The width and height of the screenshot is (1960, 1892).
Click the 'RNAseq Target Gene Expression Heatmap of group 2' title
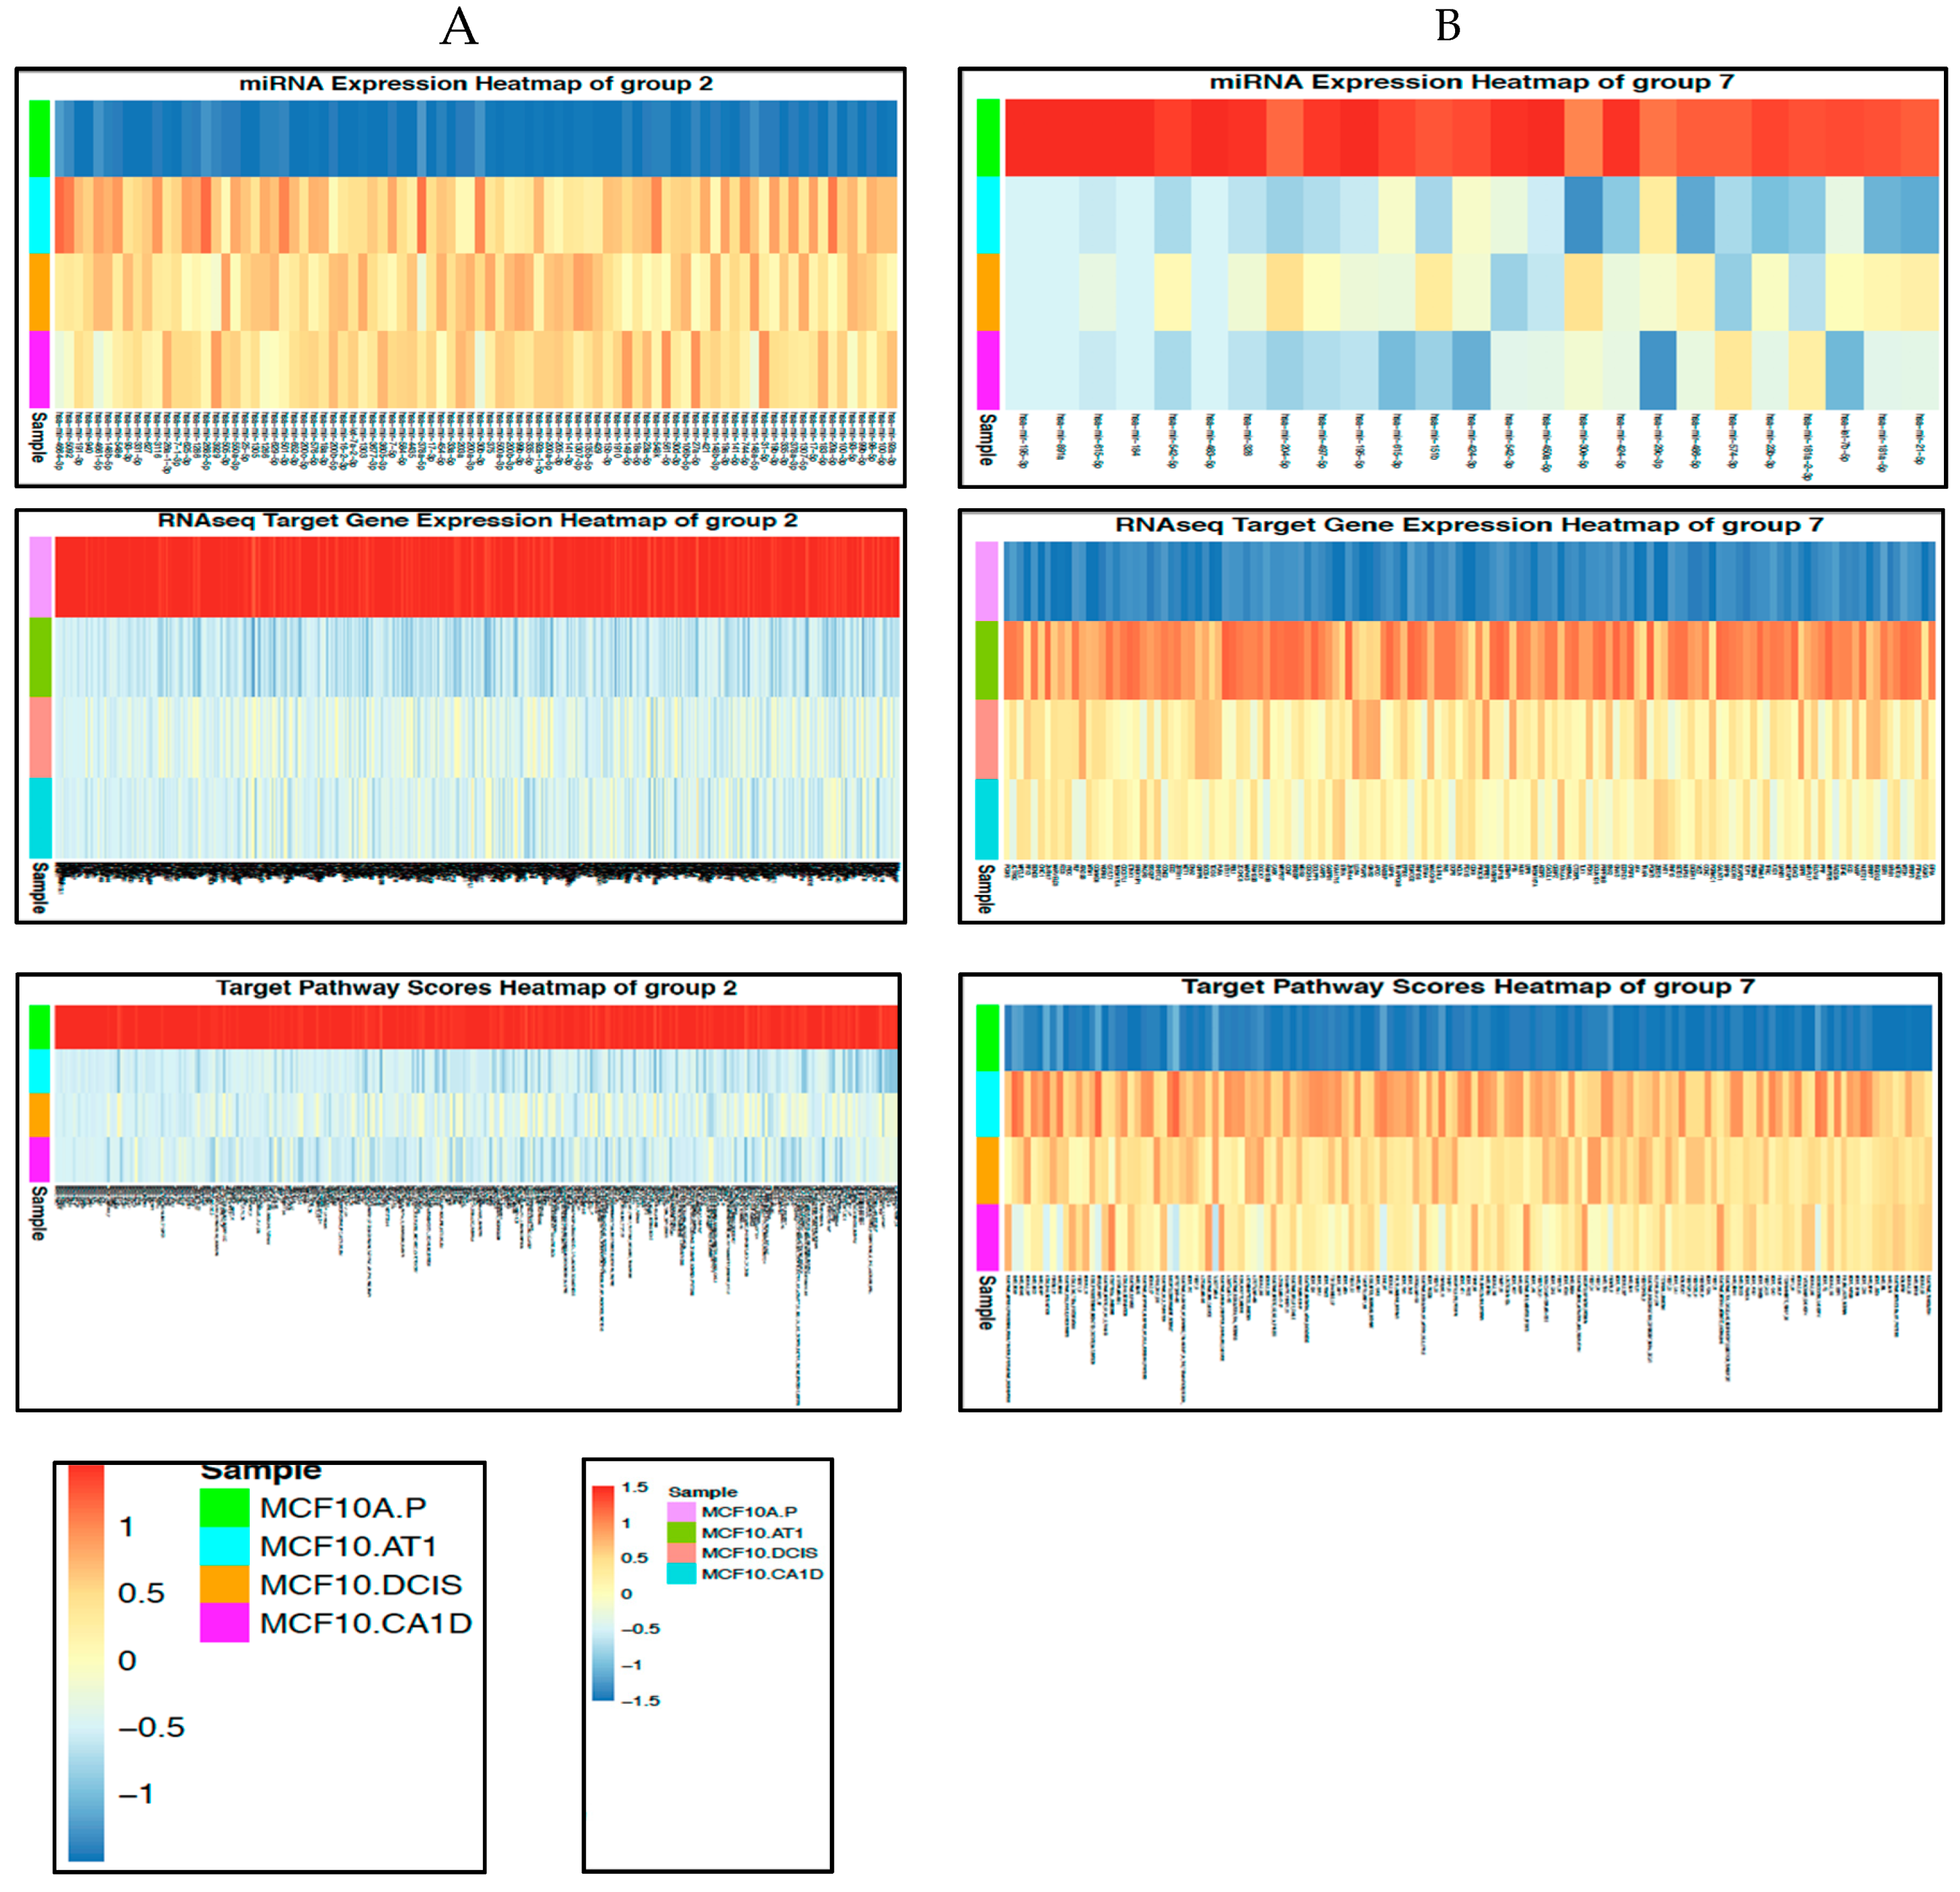point(477,521)
